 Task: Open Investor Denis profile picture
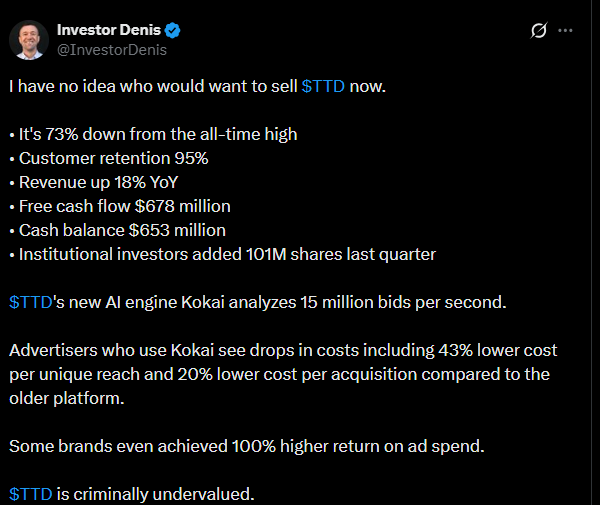(x=30, y=39)
